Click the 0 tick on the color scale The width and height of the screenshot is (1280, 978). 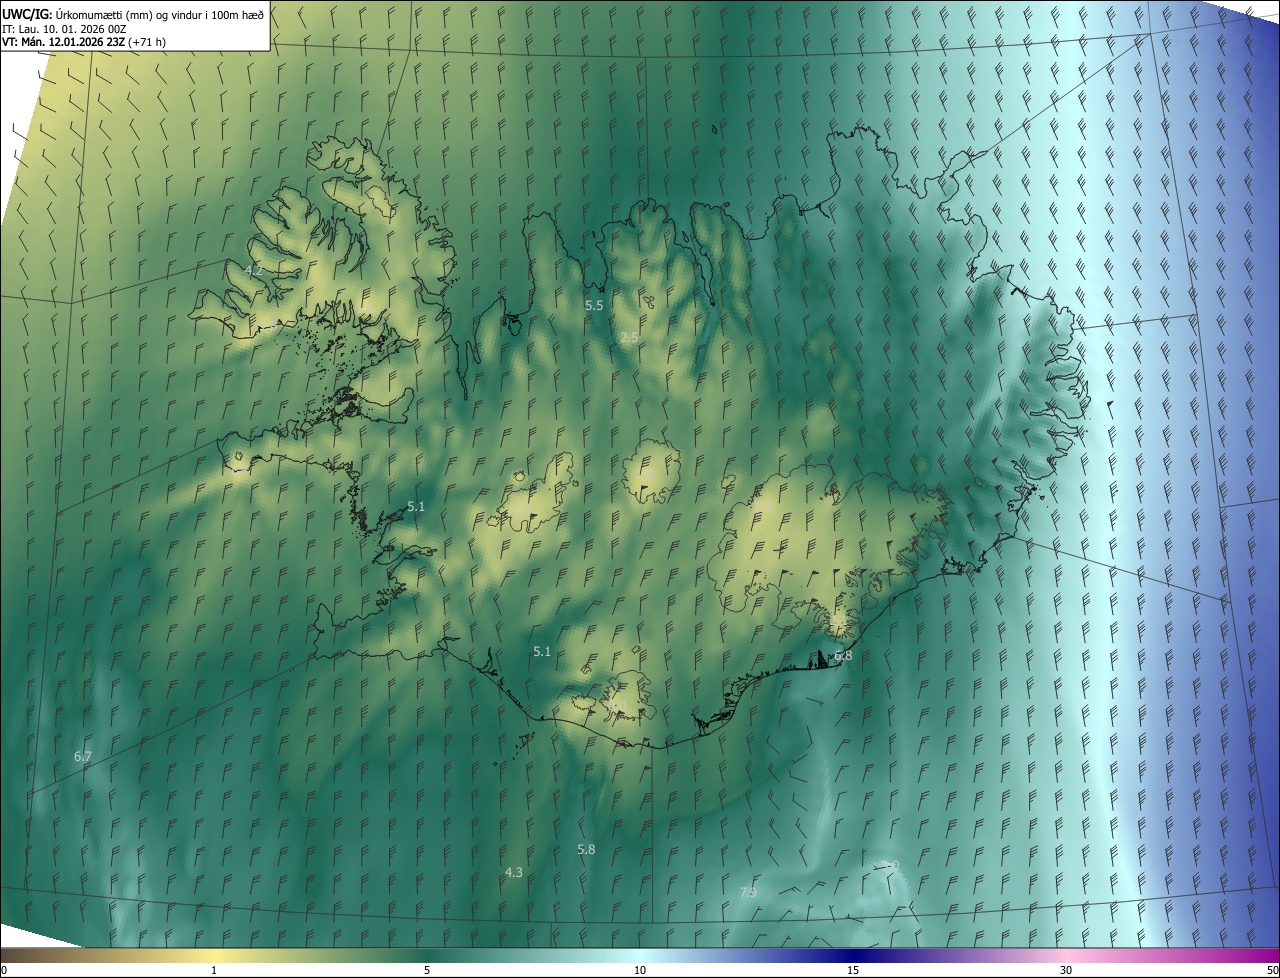4,970
